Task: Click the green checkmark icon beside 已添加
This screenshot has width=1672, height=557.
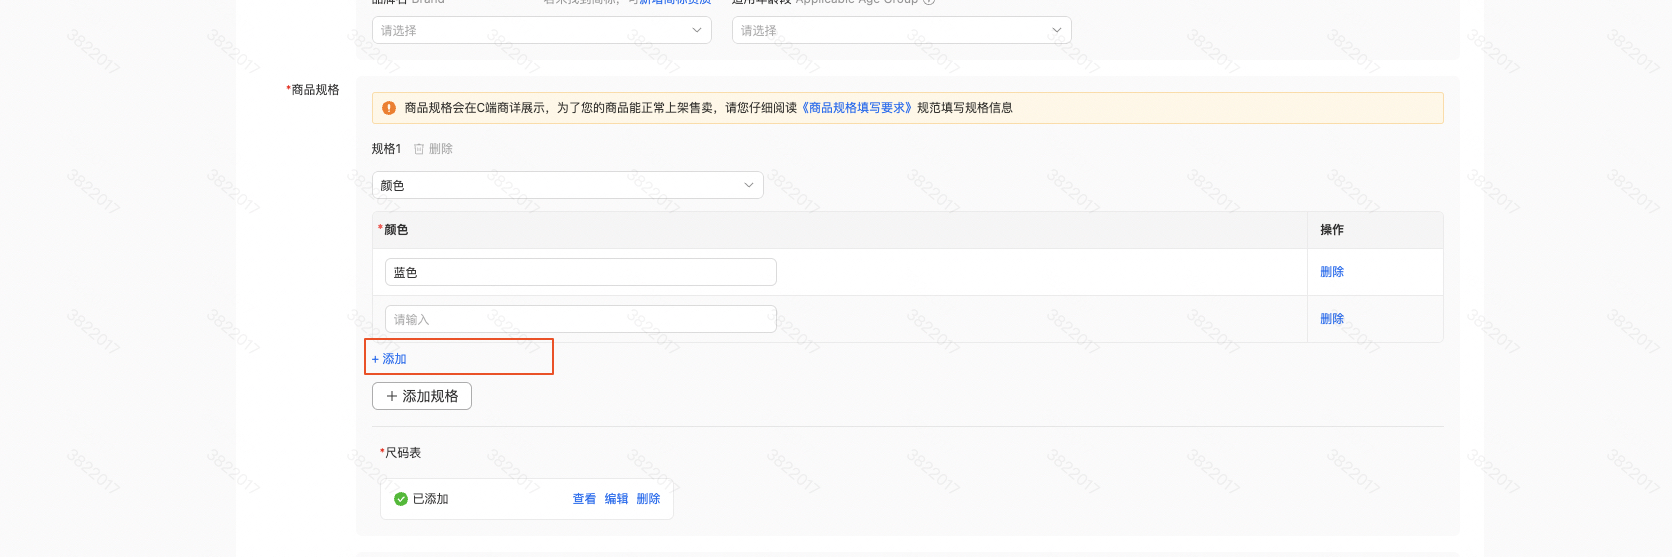Action: [401, 499]
